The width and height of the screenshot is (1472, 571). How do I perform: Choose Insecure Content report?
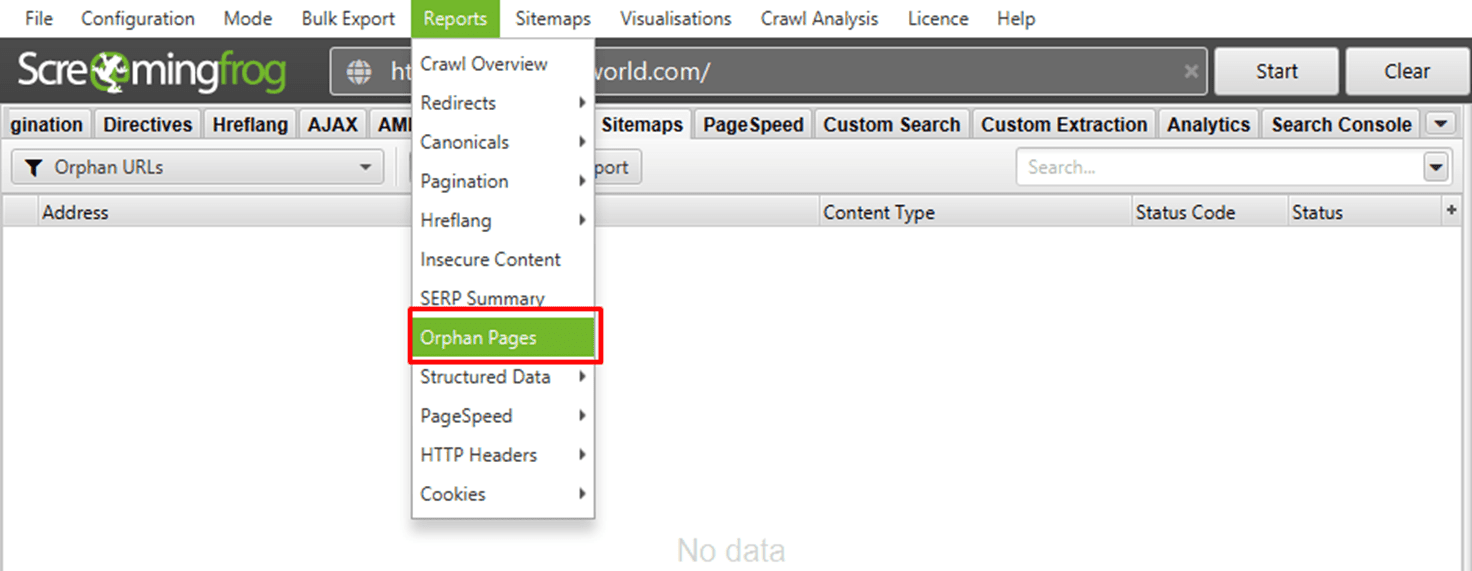tap(503, 259)
